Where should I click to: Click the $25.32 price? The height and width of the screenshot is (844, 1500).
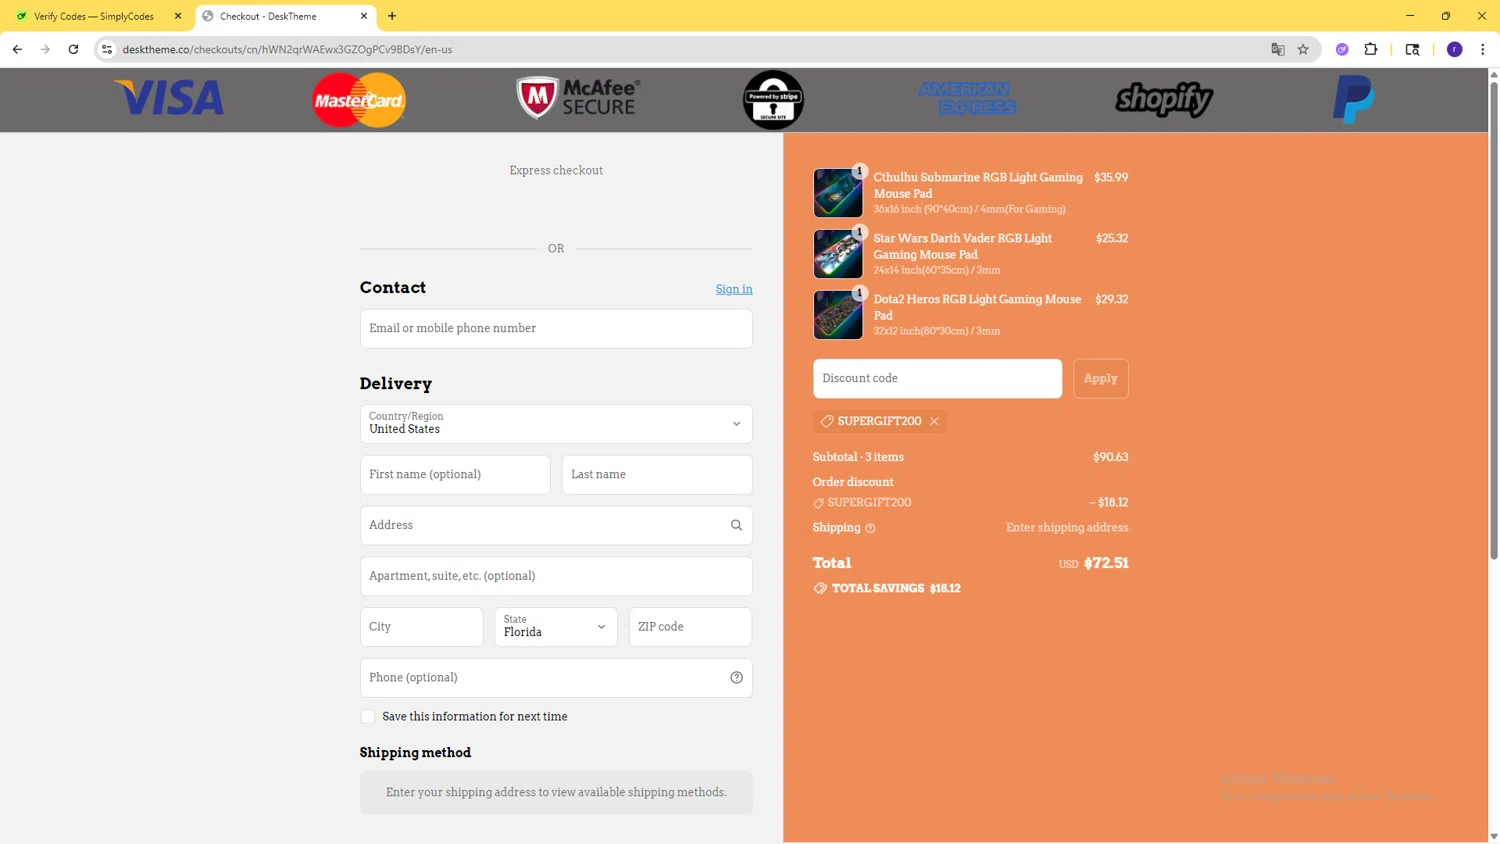pyautogui.click(x=1112, y=239)
